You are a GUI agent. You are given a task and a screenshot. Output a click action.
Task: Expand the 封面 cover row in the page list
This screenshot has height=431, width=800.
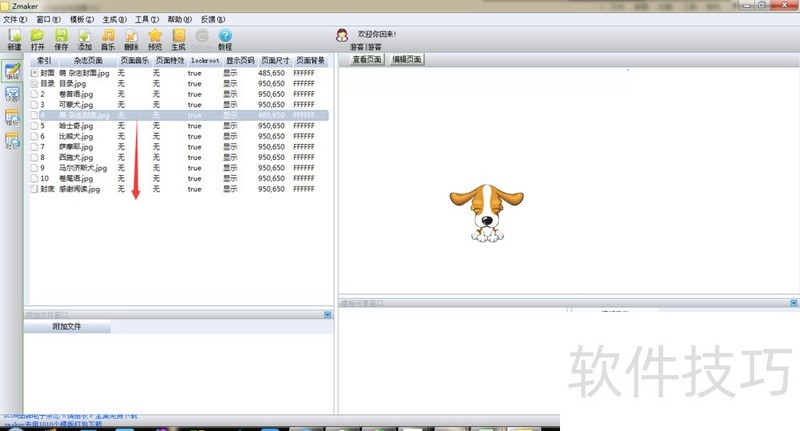tap(35, 73)
